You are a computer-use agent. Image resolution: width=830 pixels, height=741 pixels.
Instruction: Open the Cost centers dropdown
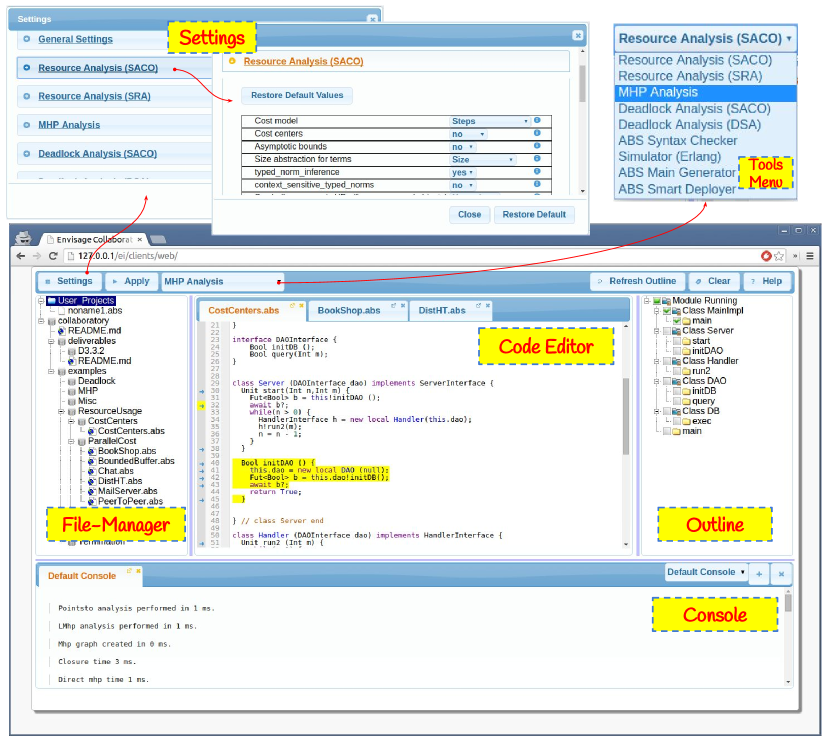(x=468, y=134)
